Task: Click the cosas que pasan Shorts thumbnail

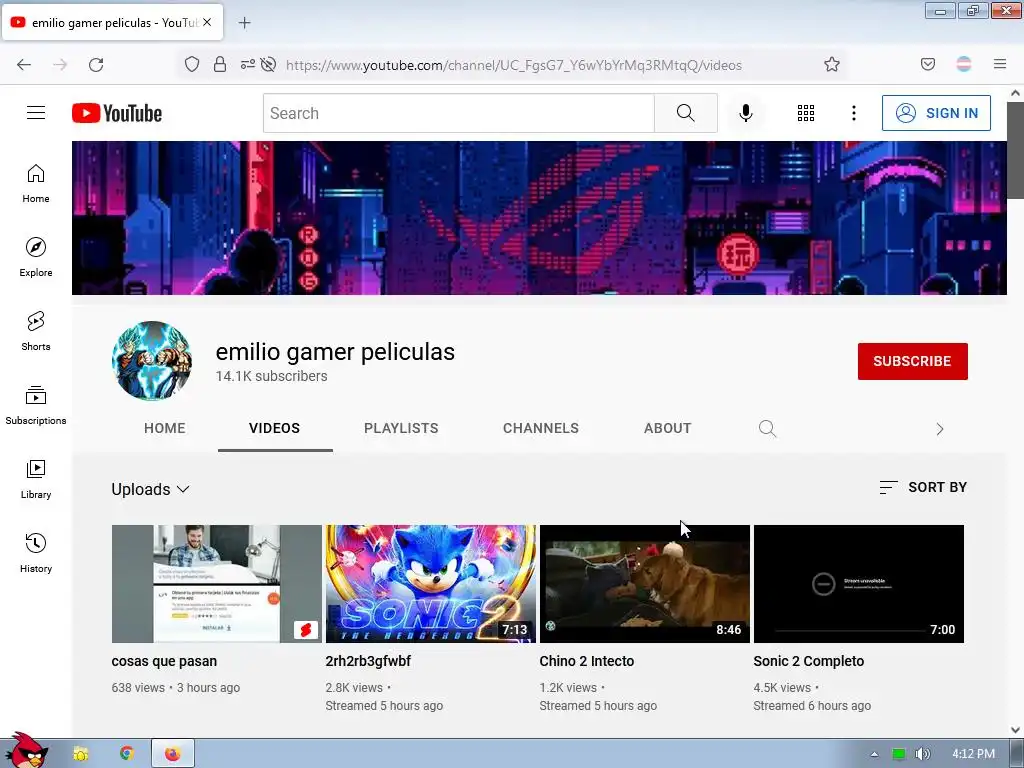Action: click(x=217, y=584)
